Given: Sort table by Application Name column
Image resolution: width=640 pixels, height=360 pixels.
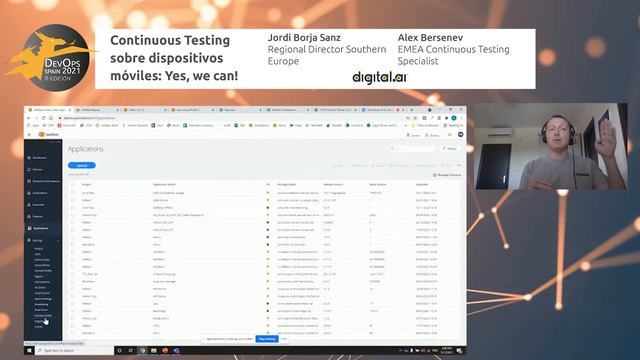Looking at the screenshot, I should coord(164,184).
